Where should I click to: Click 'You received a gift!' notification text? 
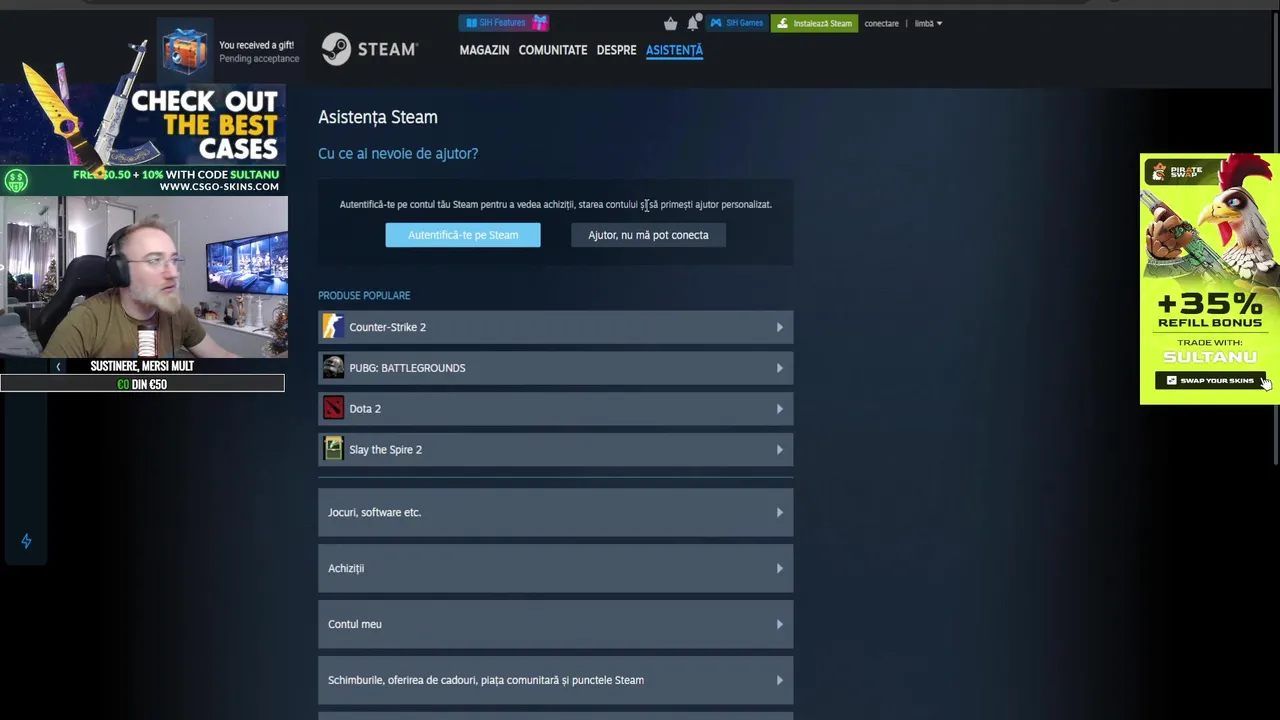[x=256, y=45]
